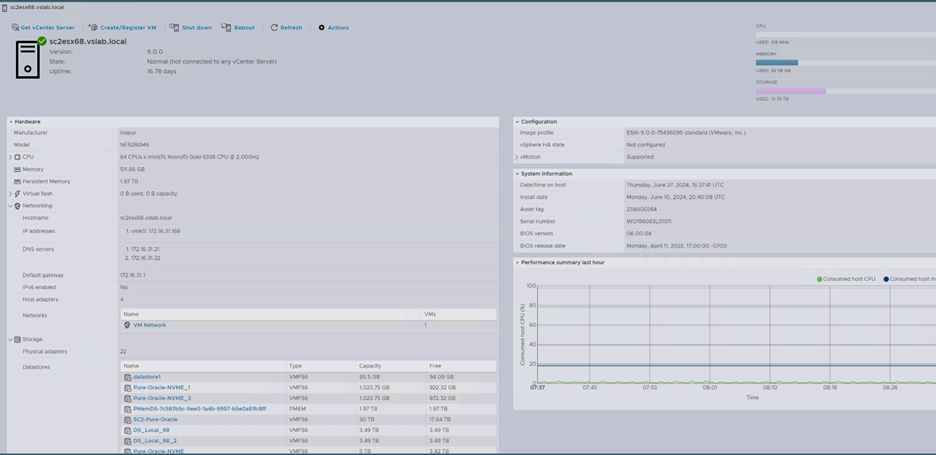Viewport: 936px width, 455px height.
Task: Open the Pure-Oracle-NVME_1 datastore link
Action: pos(161,388)
